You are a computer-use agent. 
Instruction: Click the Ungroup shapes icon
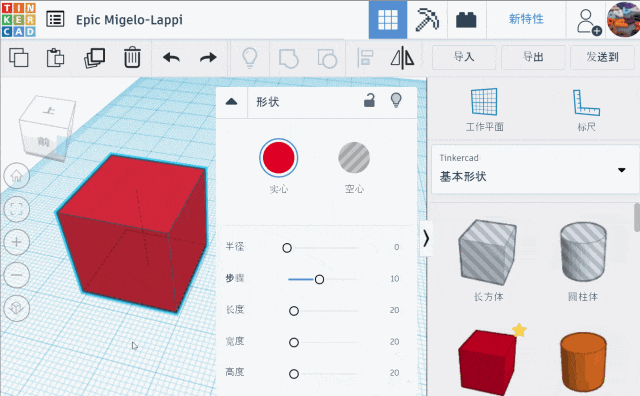tap(327, 58)
